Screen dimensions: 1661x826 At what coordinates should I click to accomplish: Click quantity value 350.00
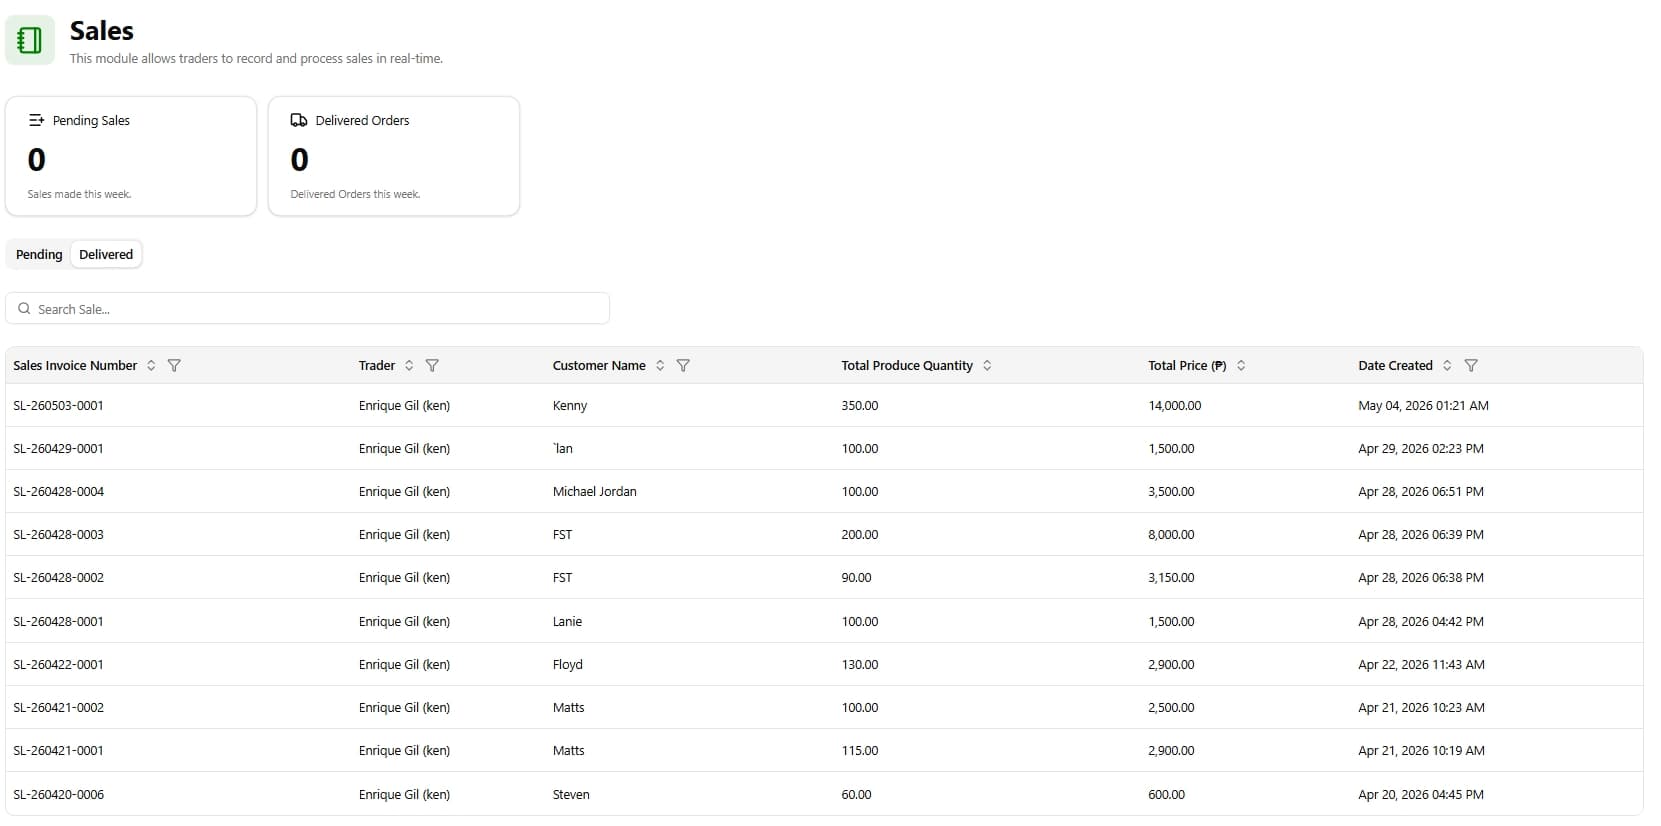[x=860, y=405]
